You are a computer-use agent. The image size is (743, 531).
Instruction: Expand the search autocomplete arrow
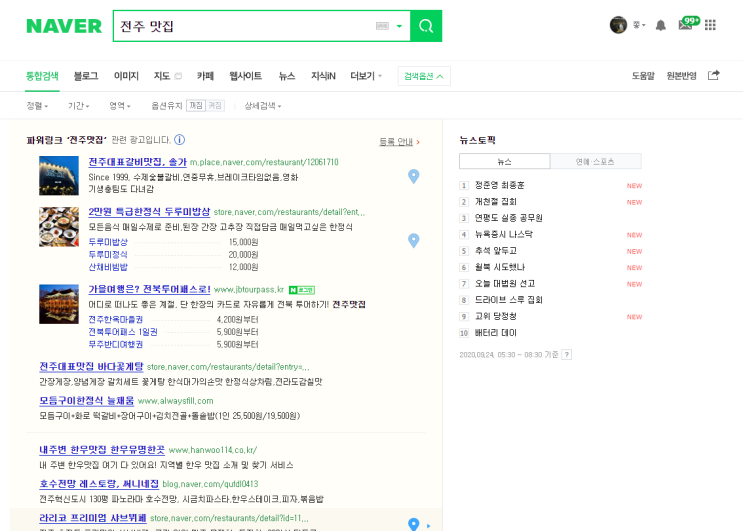tap(399, 26)
